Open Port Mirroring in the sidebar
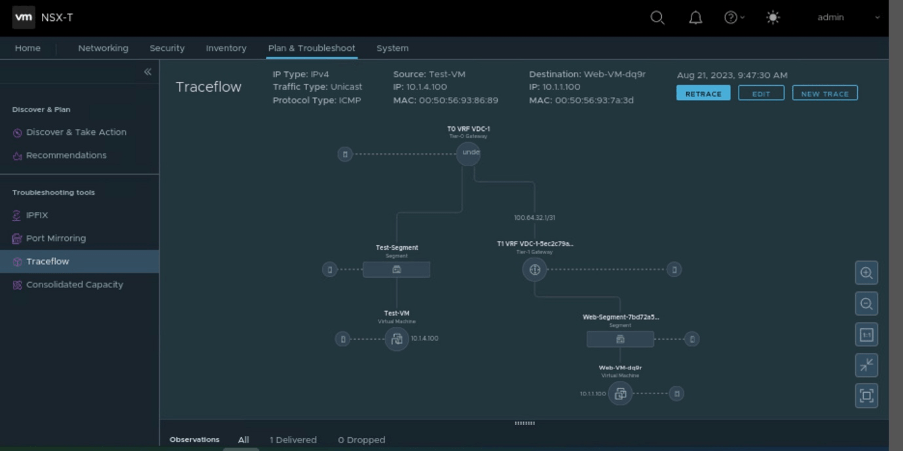Image resolution: width=904 pixels, height=452 pixels. tap(56, 238)
